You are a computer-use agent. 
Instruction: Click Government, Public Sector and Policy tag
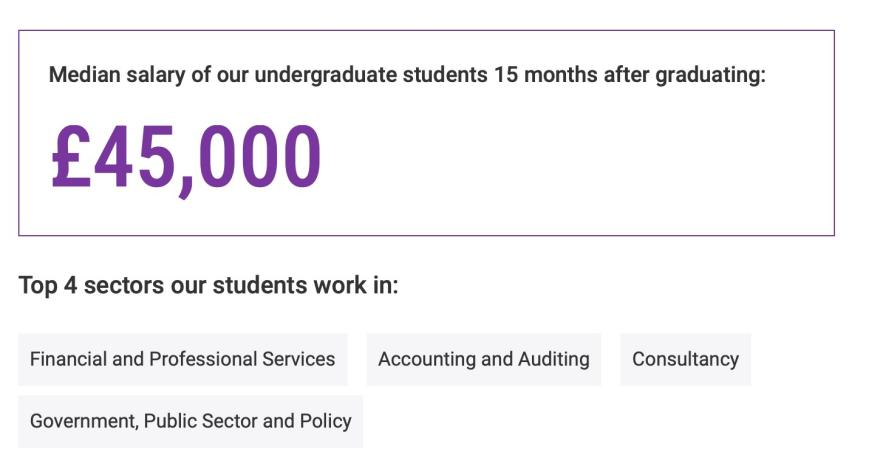190,421
